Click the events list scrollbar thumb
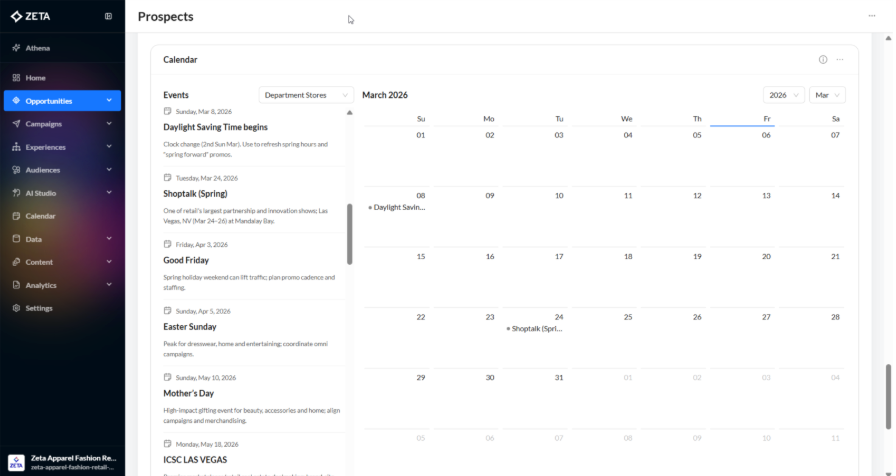This screenshot has height=476, width=896. coord(349,235)
